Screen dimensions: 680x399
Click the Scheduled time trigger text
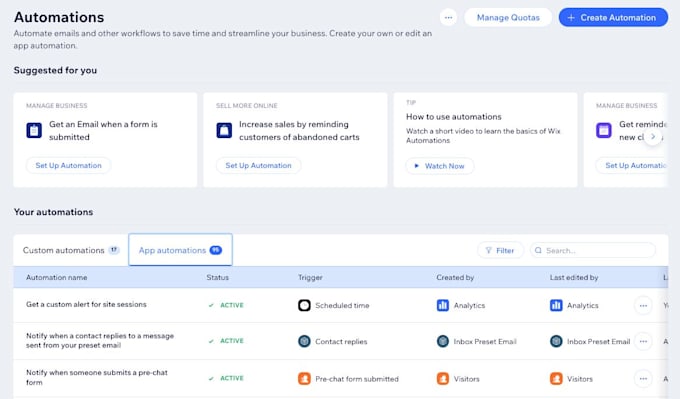tap(342, 305)
